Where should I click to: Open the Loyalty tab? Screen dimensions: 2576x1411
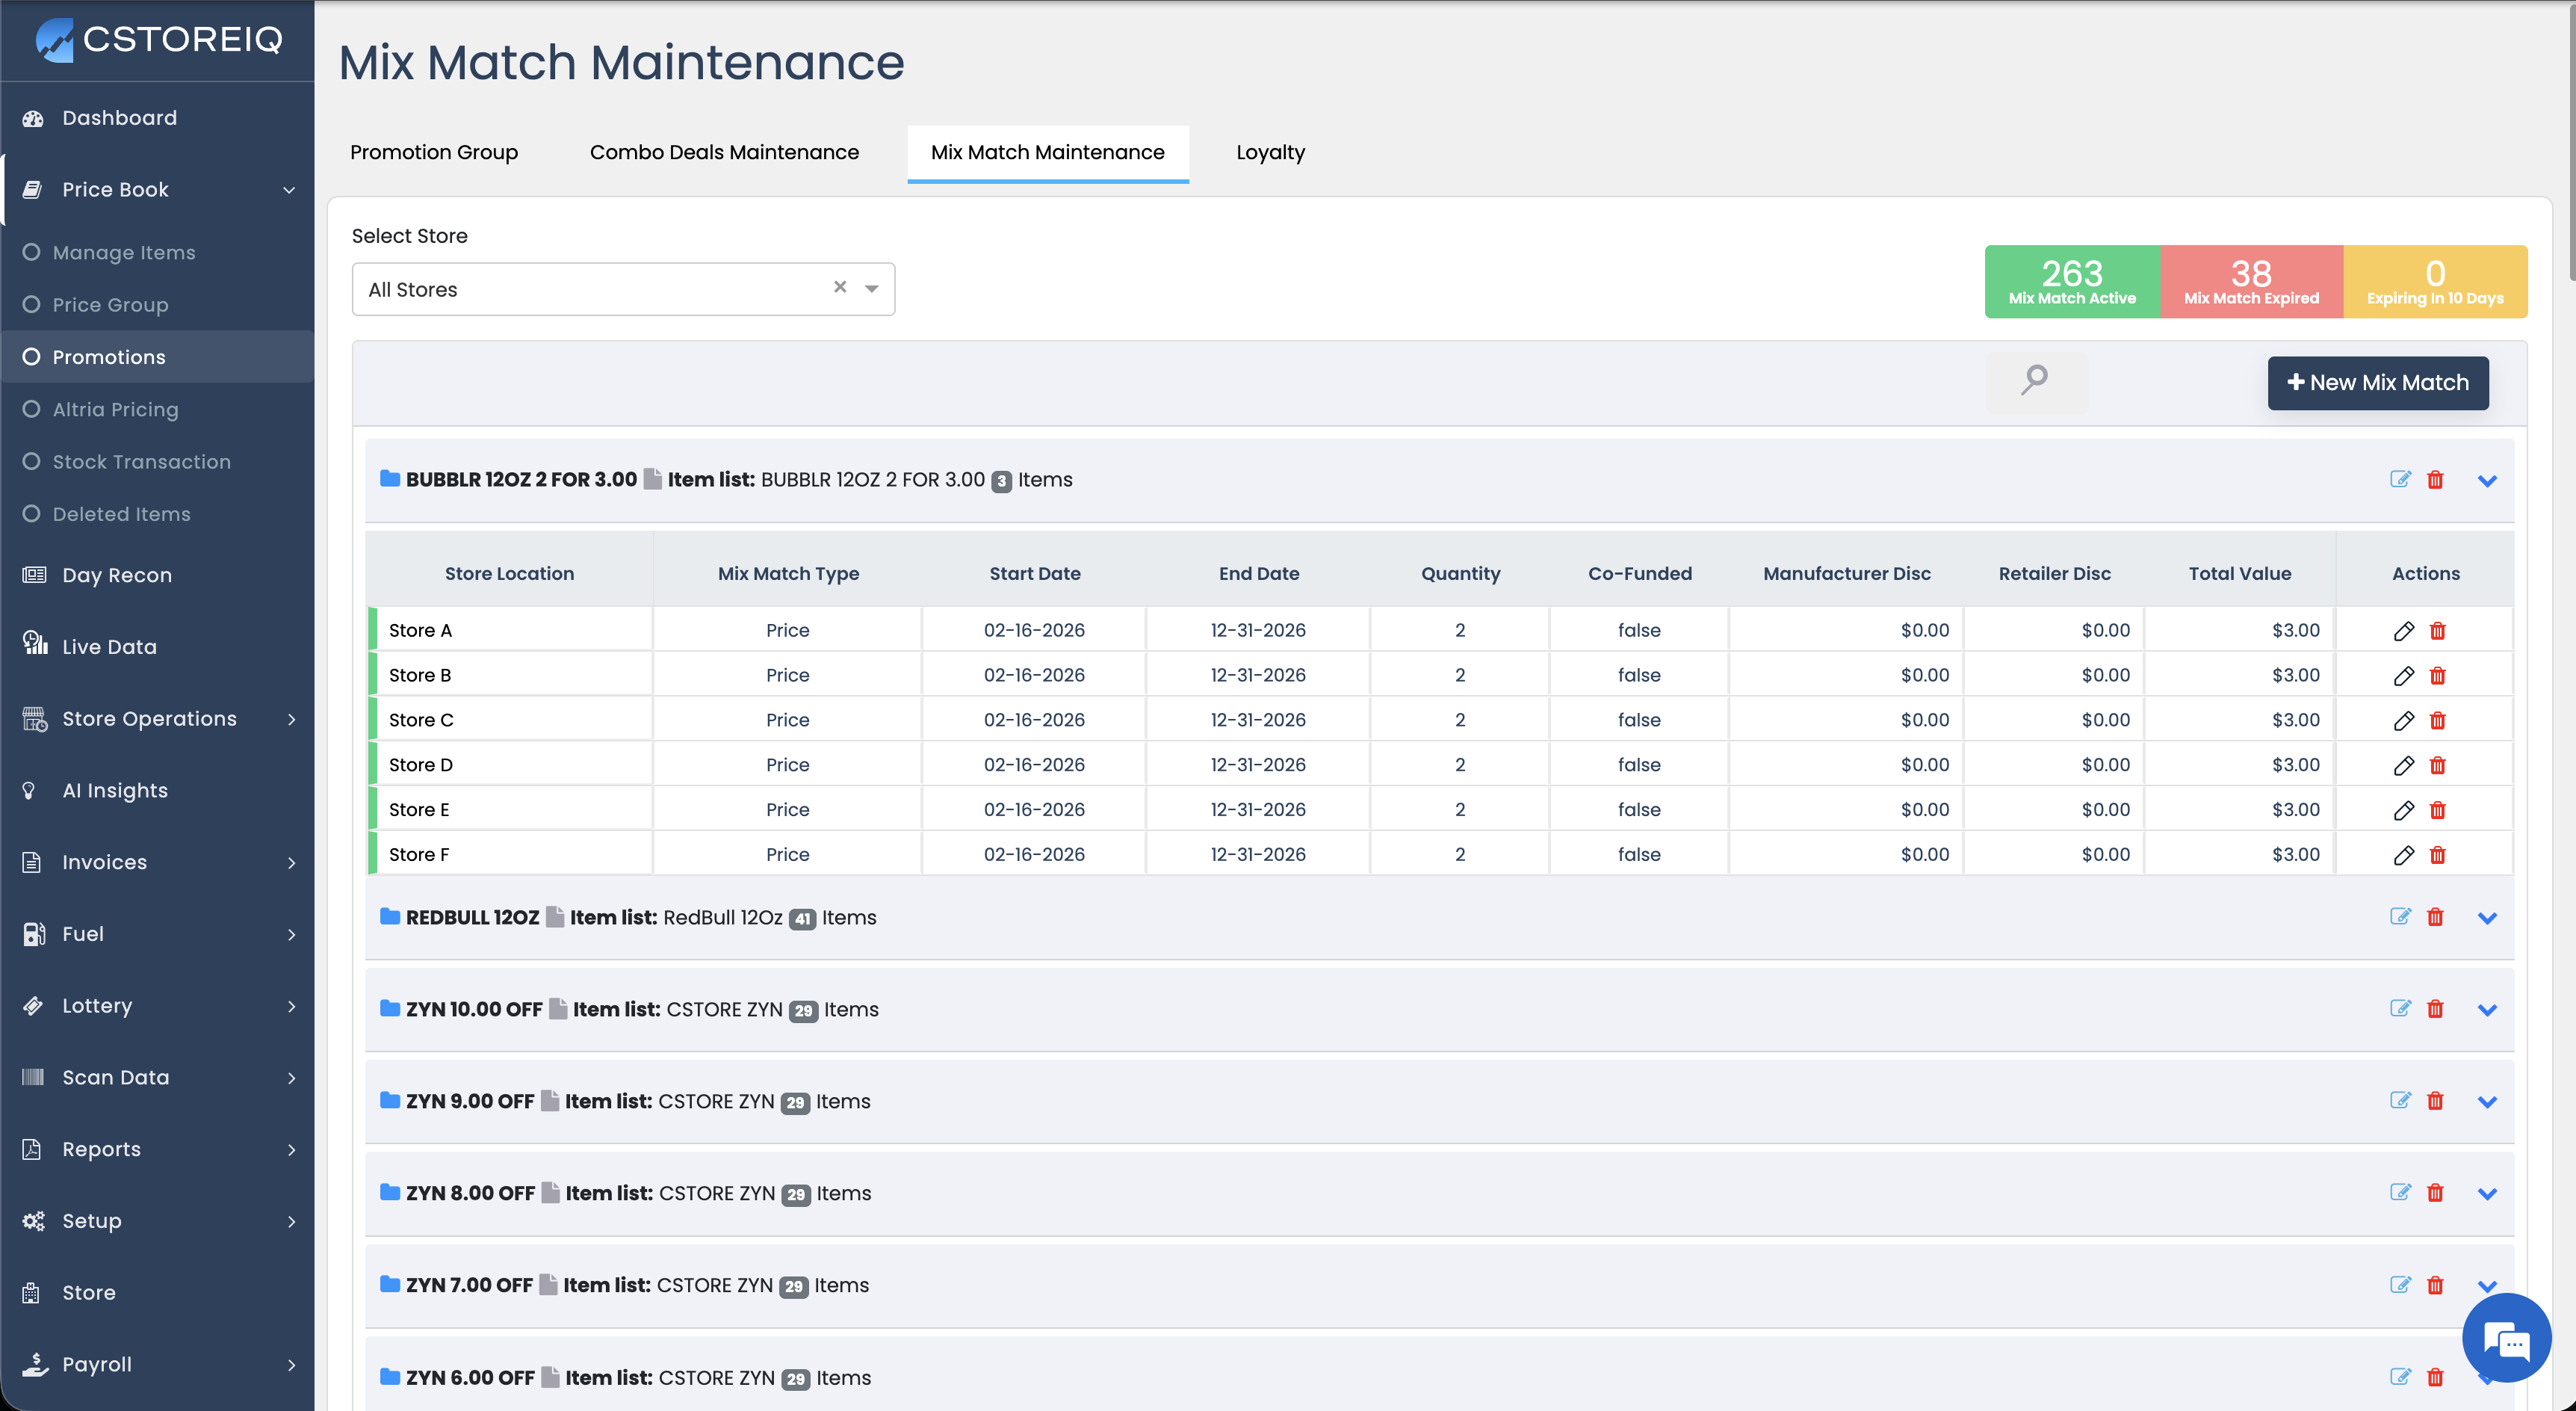1270,152
